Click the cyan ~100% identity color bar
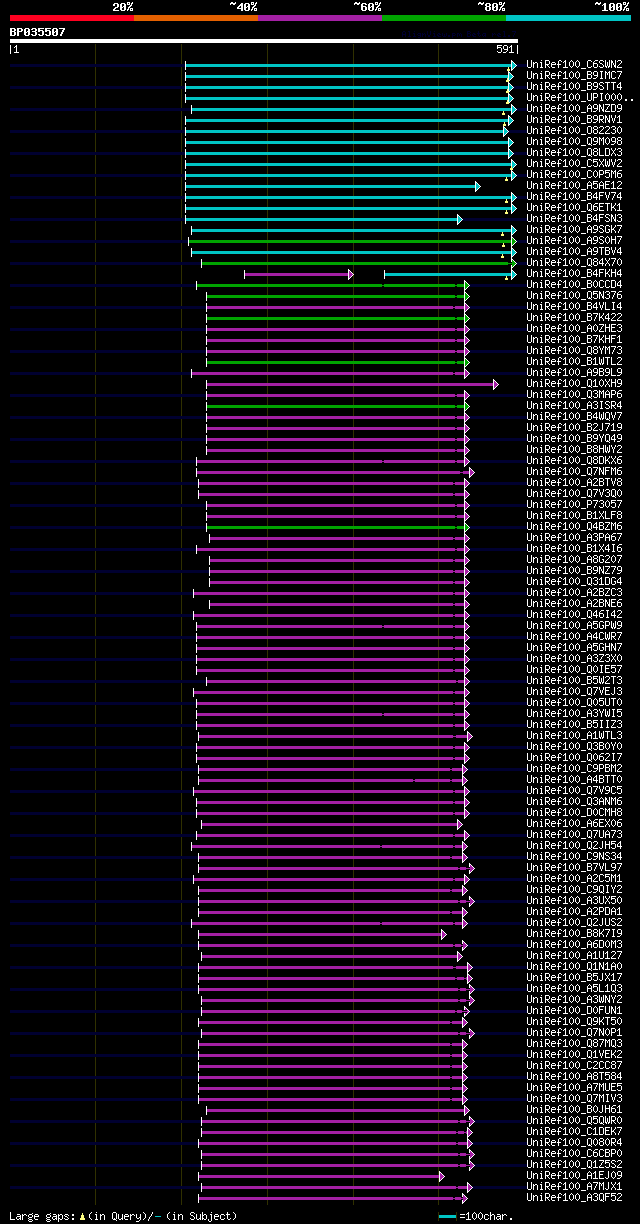640x1224 pixels. [568, 17]
